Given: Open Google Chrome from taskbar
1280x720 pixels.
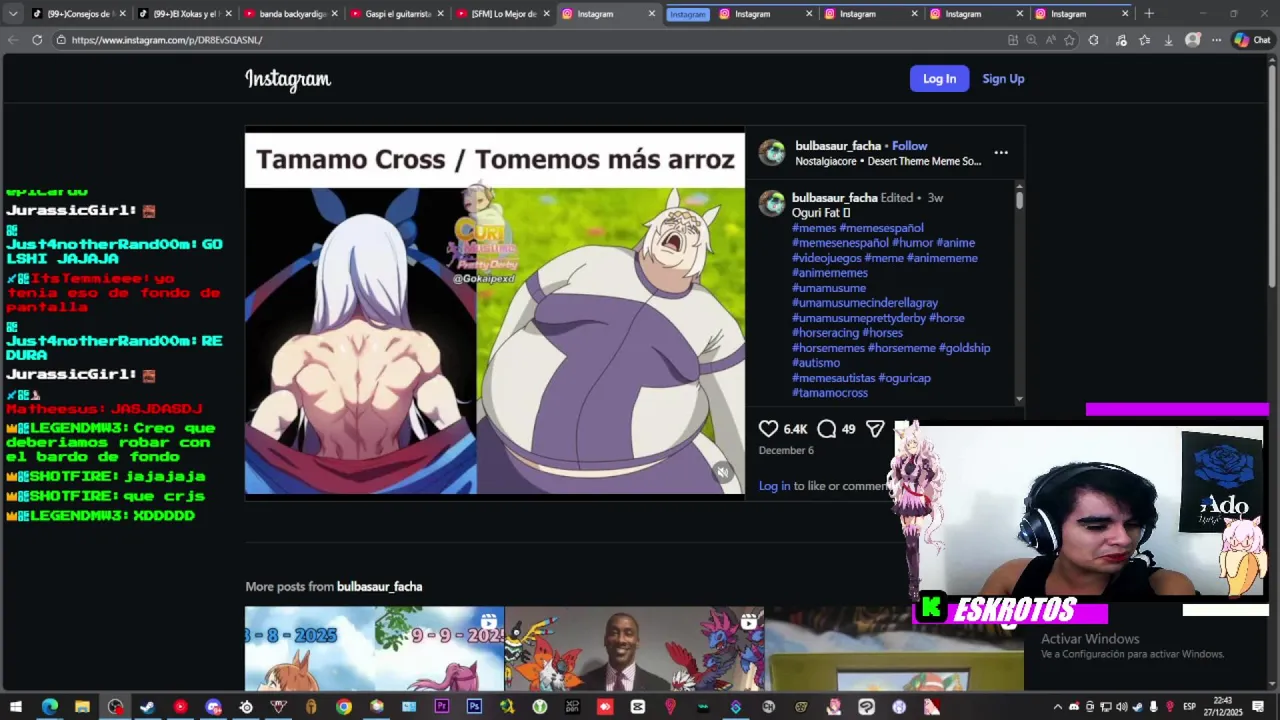Looking at the screenshot, I should [344, 707].
